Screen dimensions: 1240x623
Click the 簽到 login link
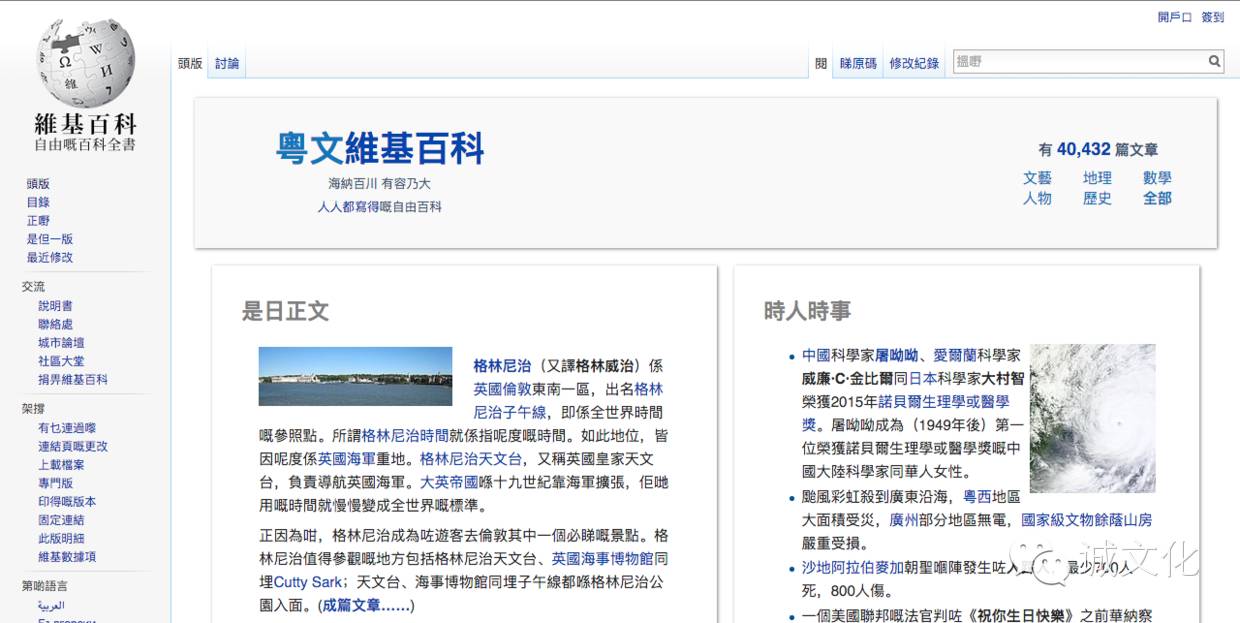tap(1213, 17)
